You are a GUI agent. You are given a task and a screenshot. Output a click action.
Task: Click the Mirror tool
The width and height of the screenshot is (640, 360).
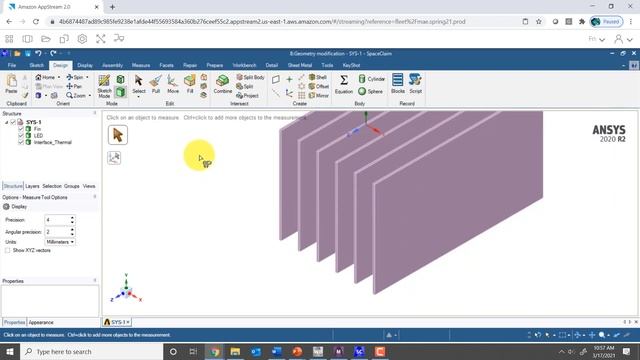click(318, 96)
